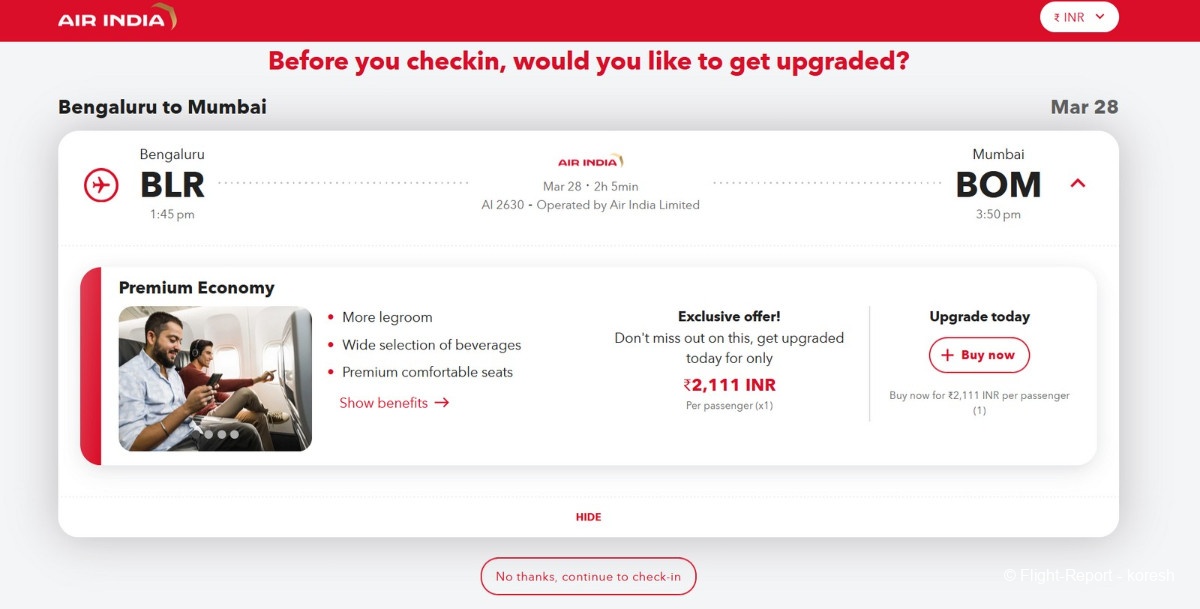The width and height of the screenshot is (1200, 609).
Task: Collapse flight details using chevron beside BOM
Action: tap(1078, 183)
